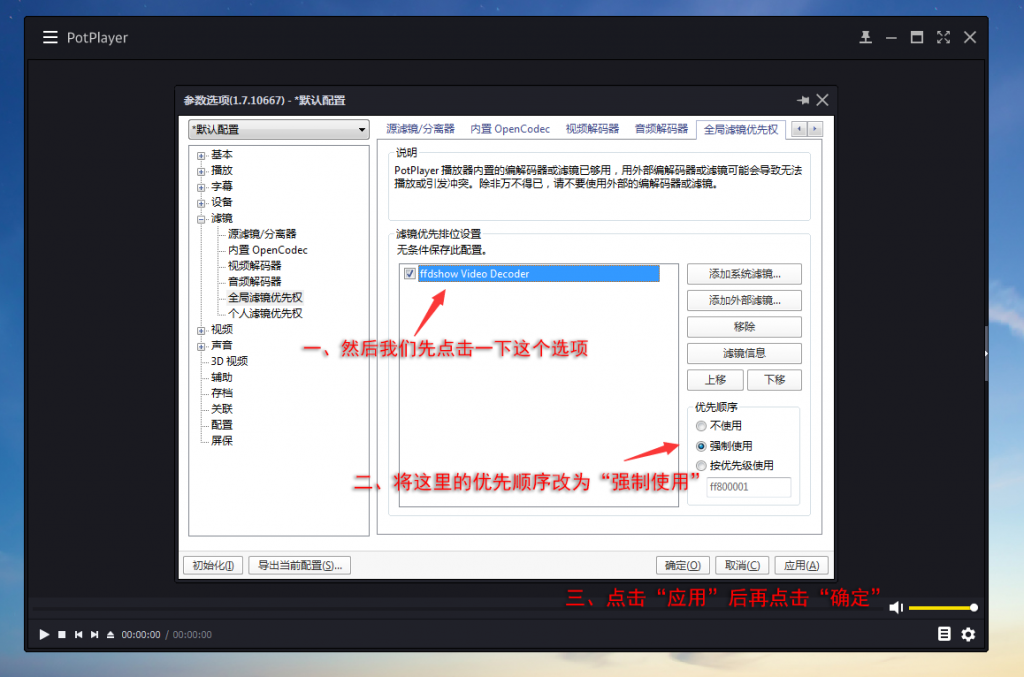
Task: Click the playback seek bar
Action: point(457,608)
